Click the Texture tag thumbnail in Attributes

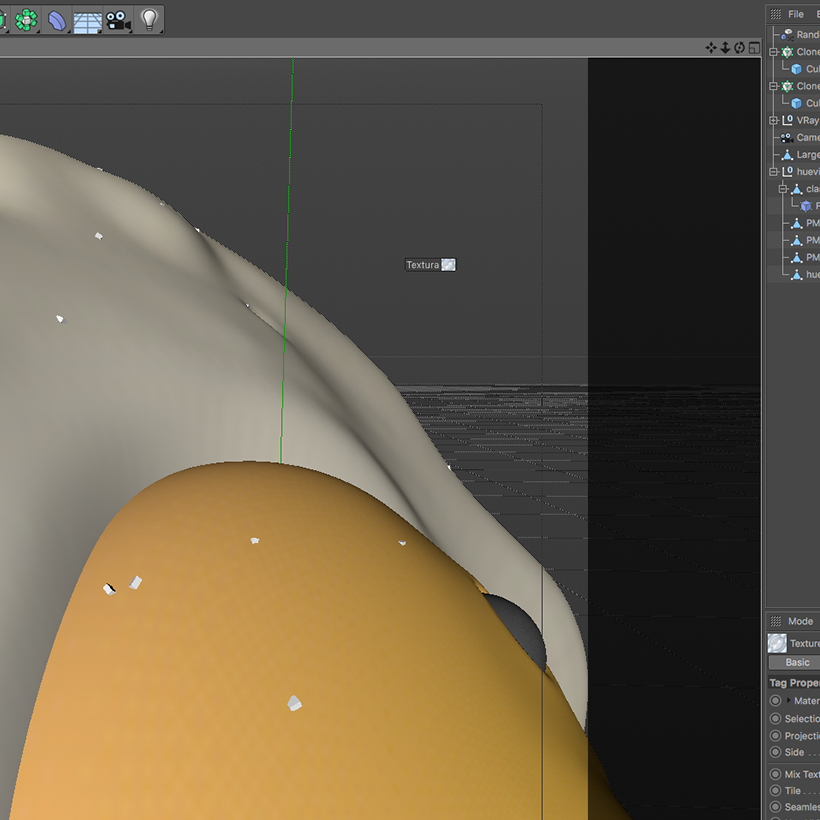[x=777, y=643]
